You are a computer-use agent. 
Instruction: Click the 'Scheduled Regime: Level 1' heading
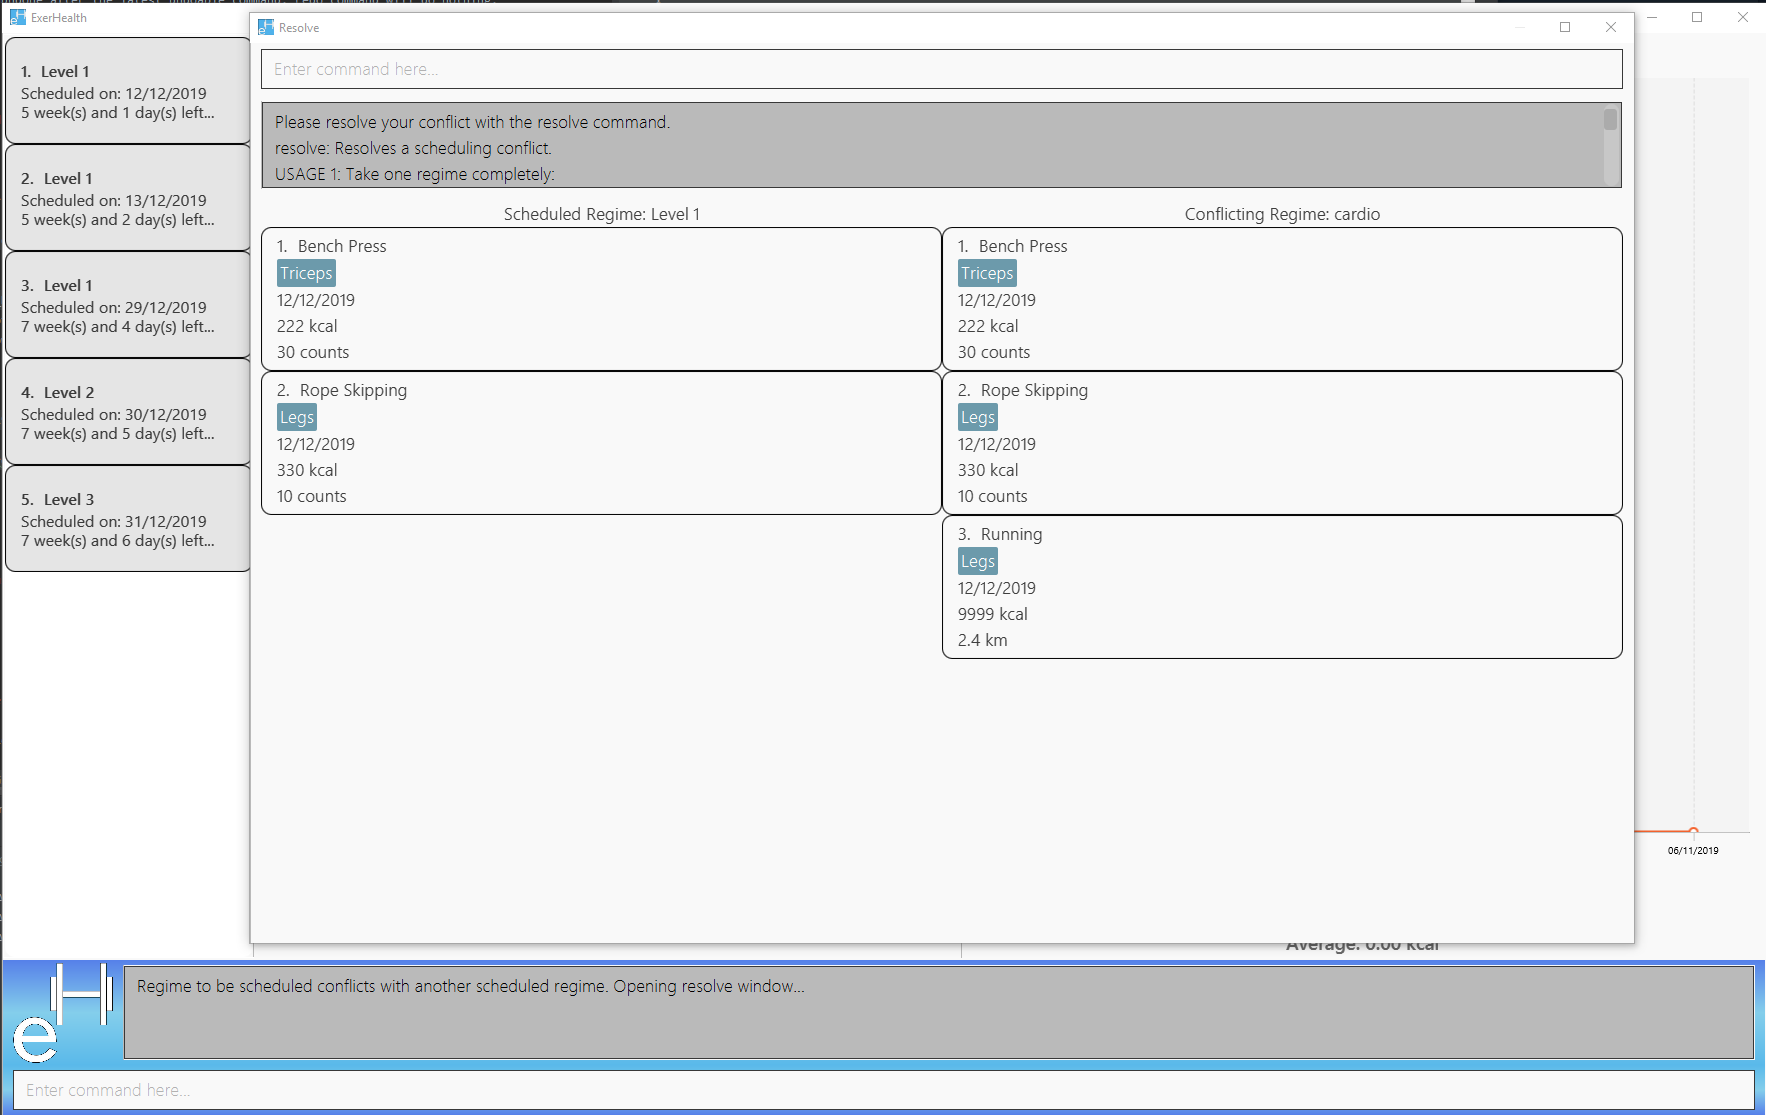(x=602, y=214)
